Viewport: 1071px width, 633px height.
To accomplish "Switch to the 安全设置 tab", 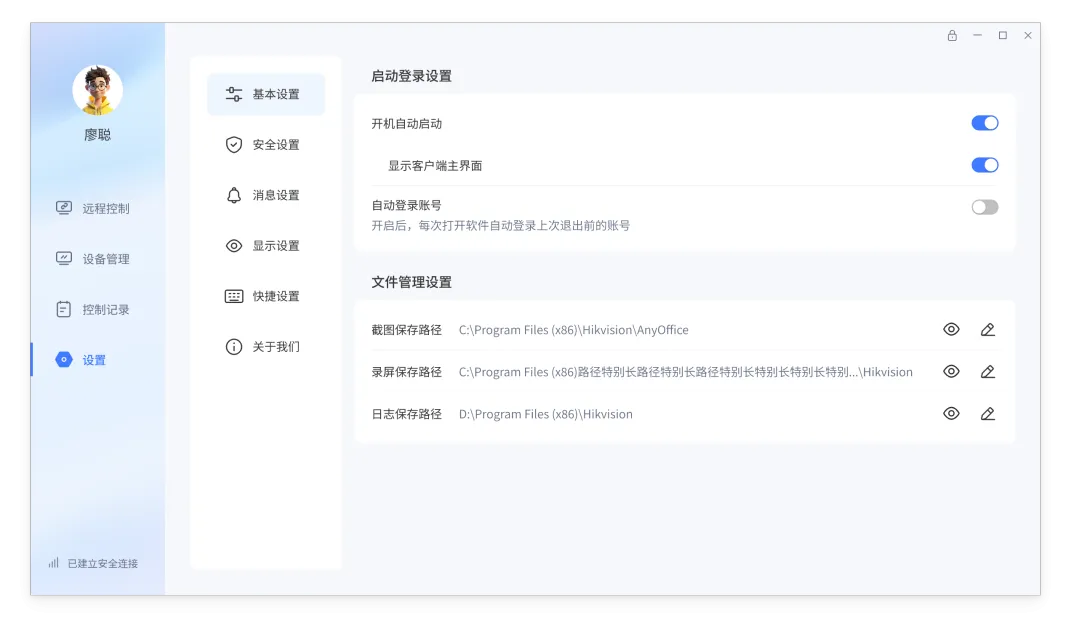I will point(265,144).
